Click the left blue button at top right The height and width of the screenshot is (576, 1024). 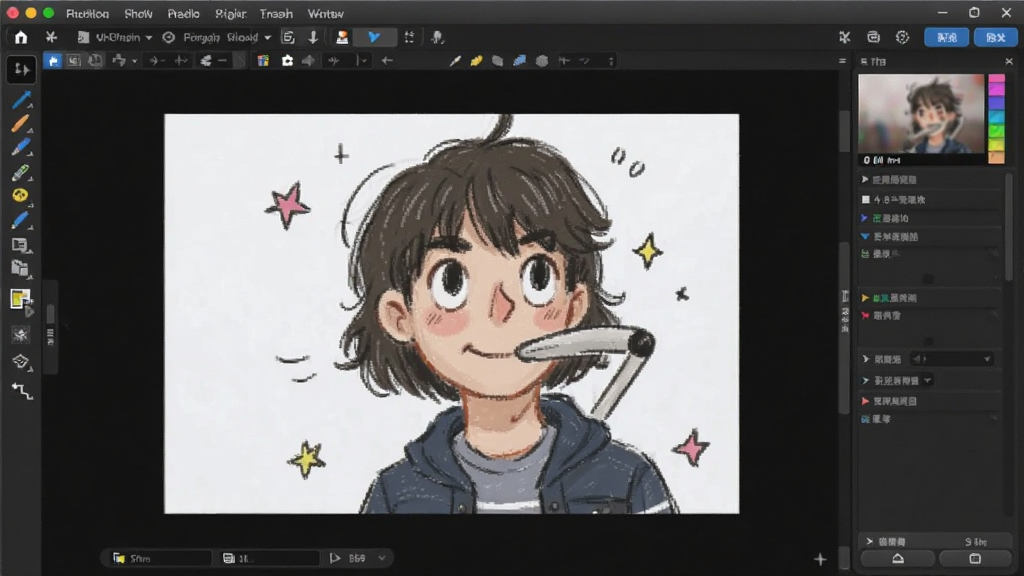[x=946, y=37]
